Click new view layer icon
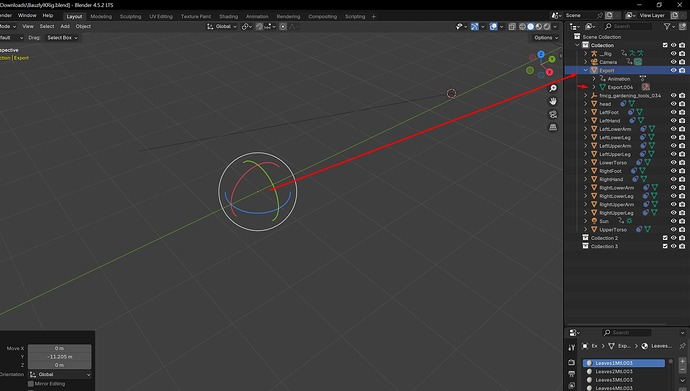The height and width of the screenshot is (391, 690). click(x=674, y=15)
